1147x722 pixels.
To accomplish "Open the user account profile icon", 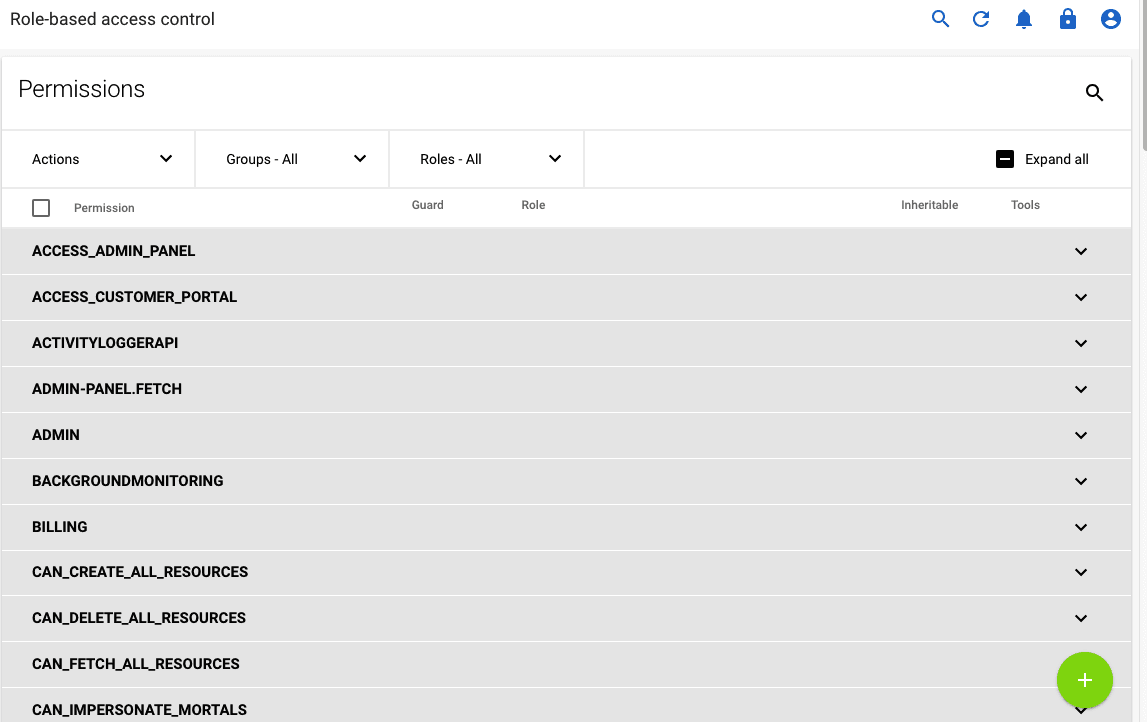I will click(1110, 19).
